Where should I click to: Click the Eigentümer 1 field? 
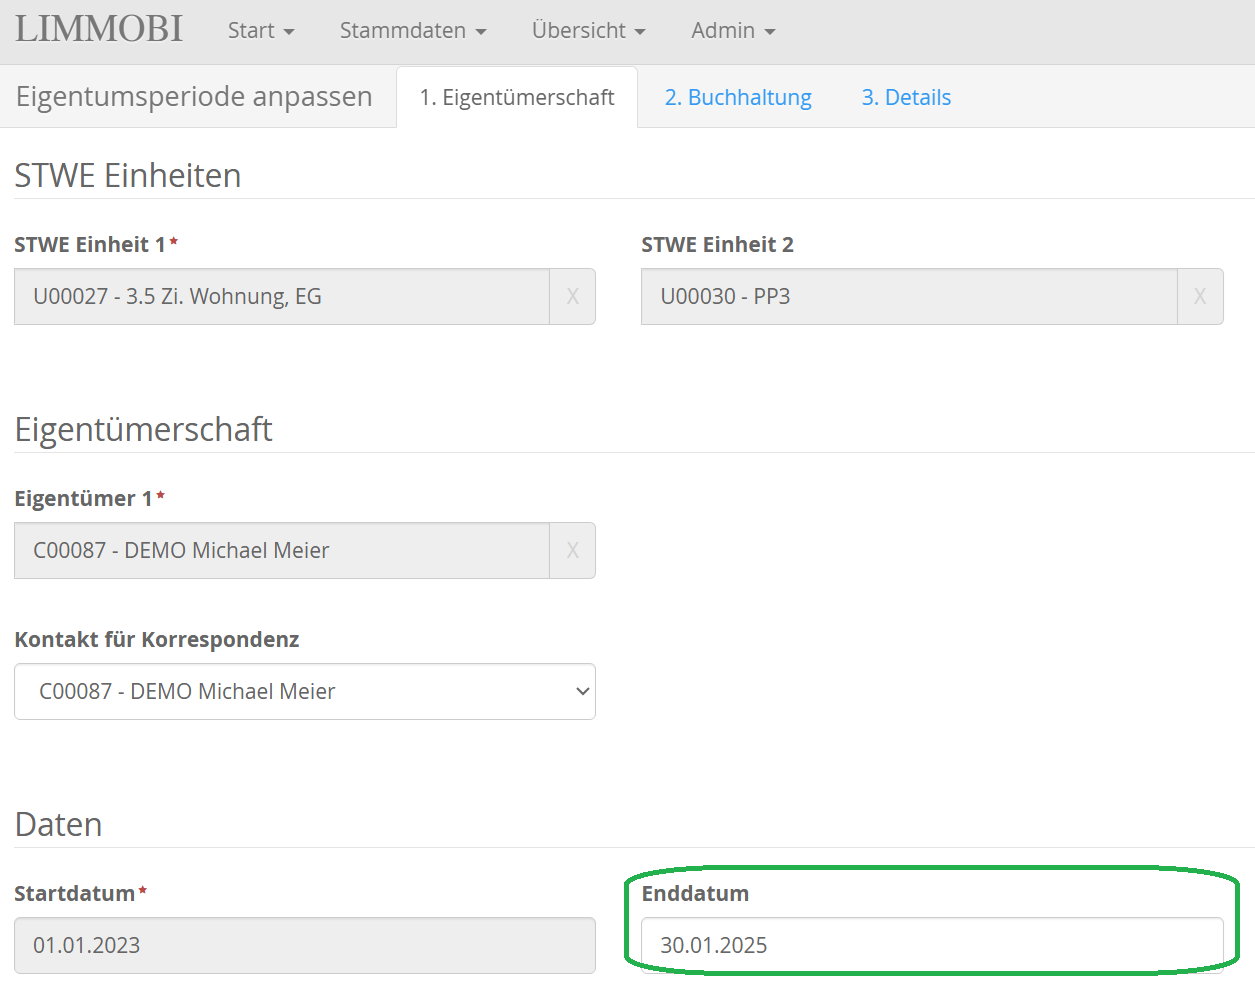[x=281, y=551]
